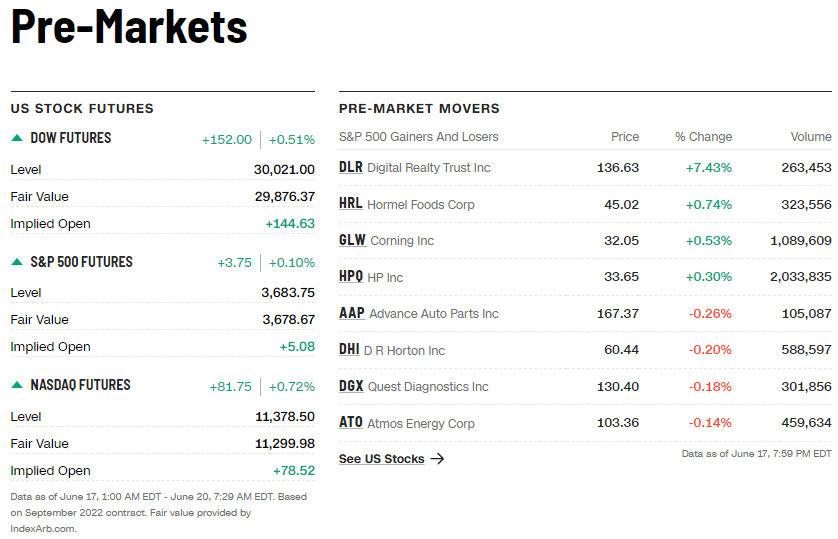
Task: Click the green triangle beside Dow Futures
Action: [17, 138]
